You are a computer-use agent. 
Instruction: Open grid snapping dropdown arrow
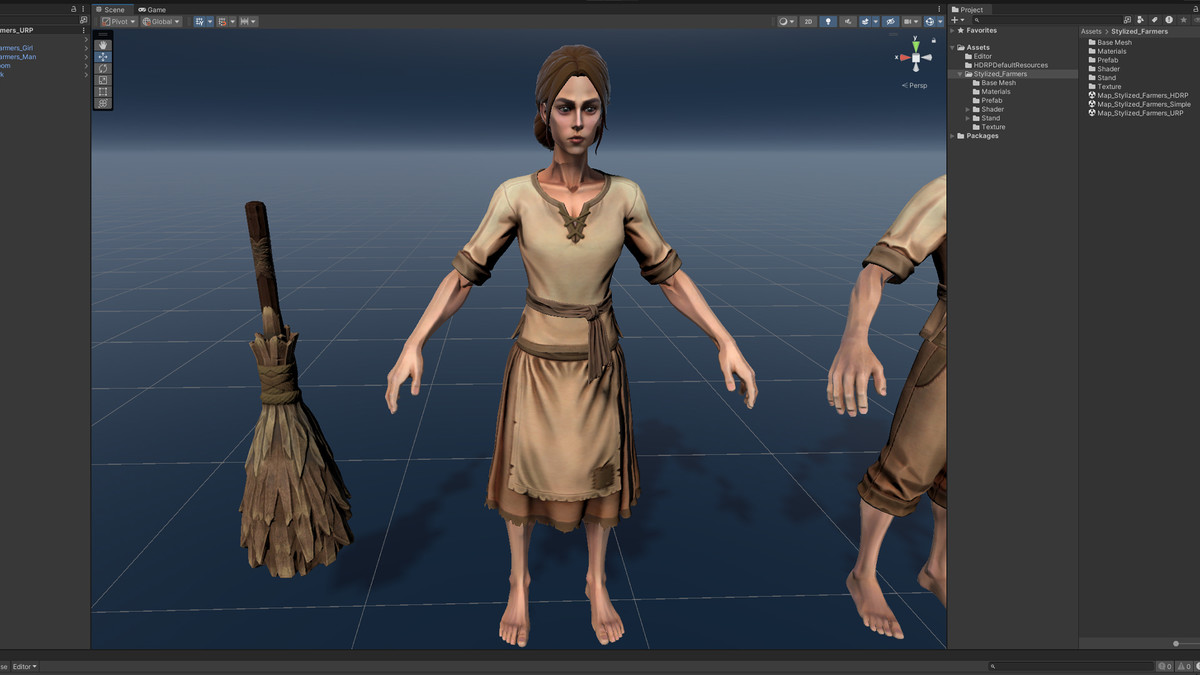210,21
